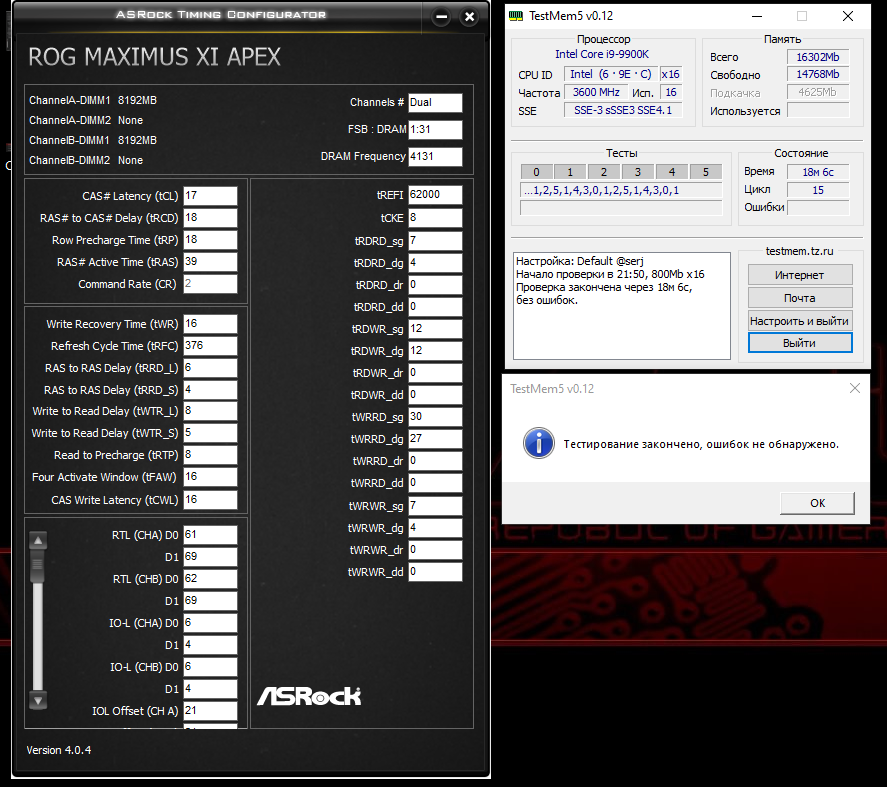887x787 pixels.
Task: Click the tWRWR_sg value field
Action: click(x=435, y=506)
